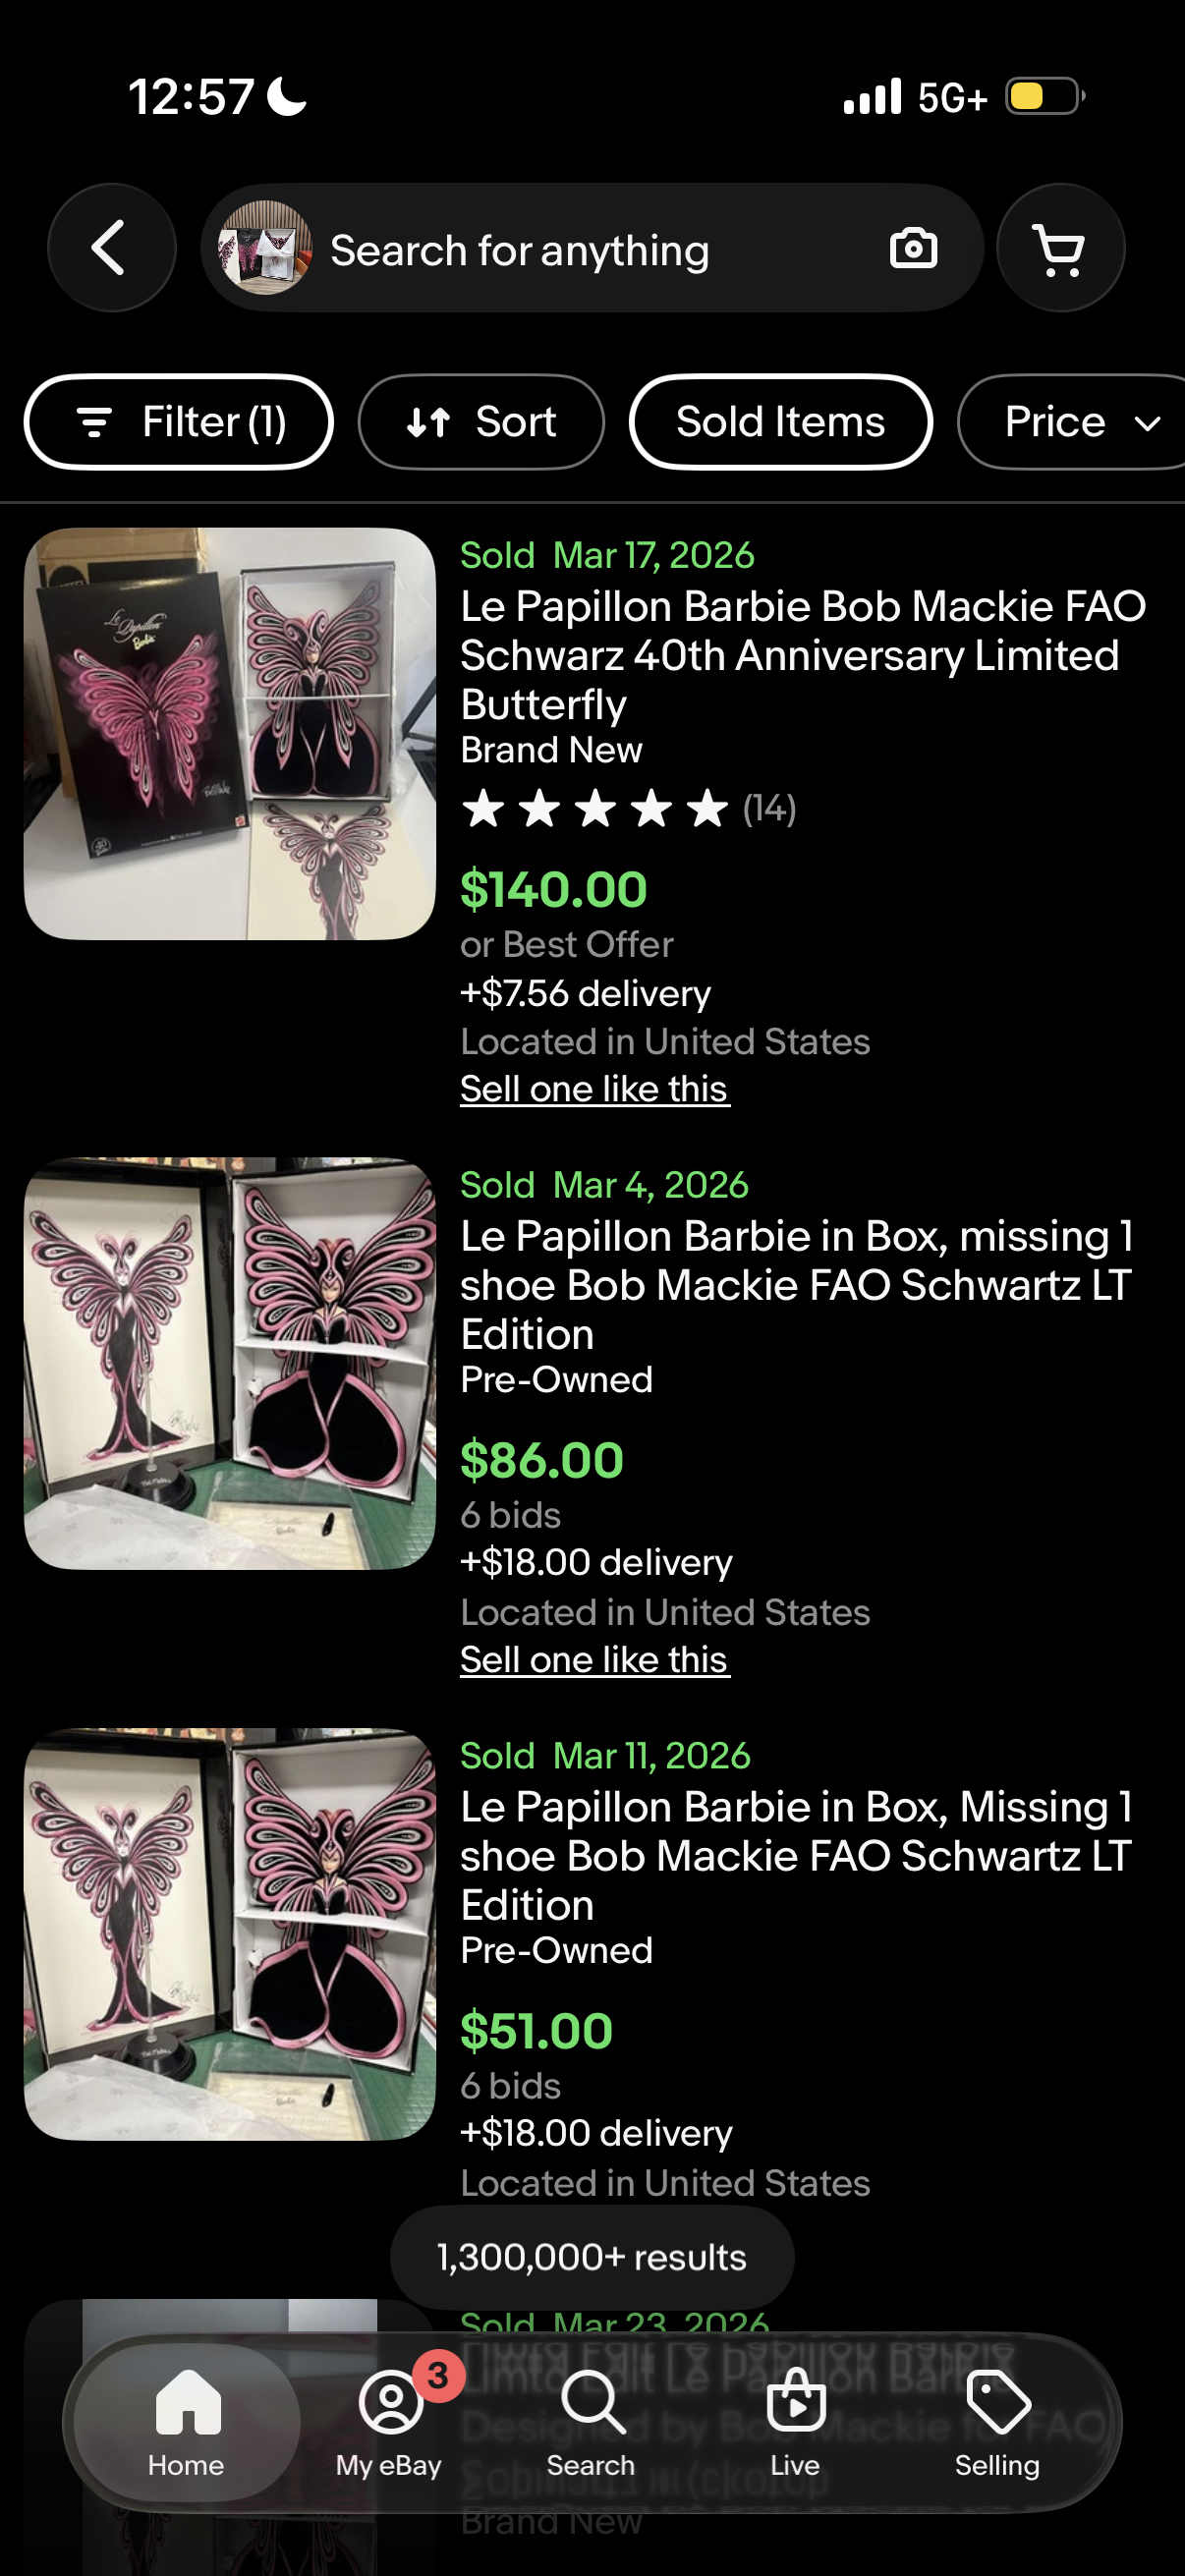
Task: Tap the five-star rating with 14 reviews
Action: click(x=628, y=808)
